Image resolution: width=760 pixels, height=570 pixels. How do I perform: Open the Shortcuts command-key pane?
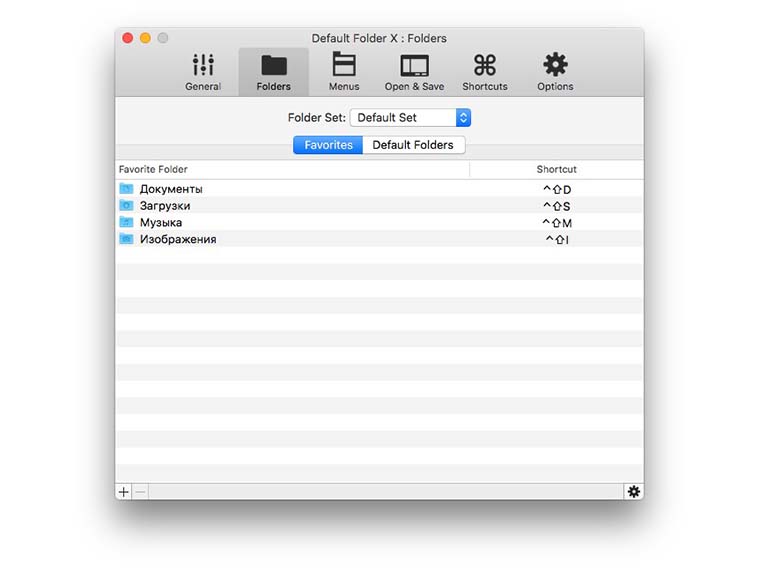(x=485, y=72)
